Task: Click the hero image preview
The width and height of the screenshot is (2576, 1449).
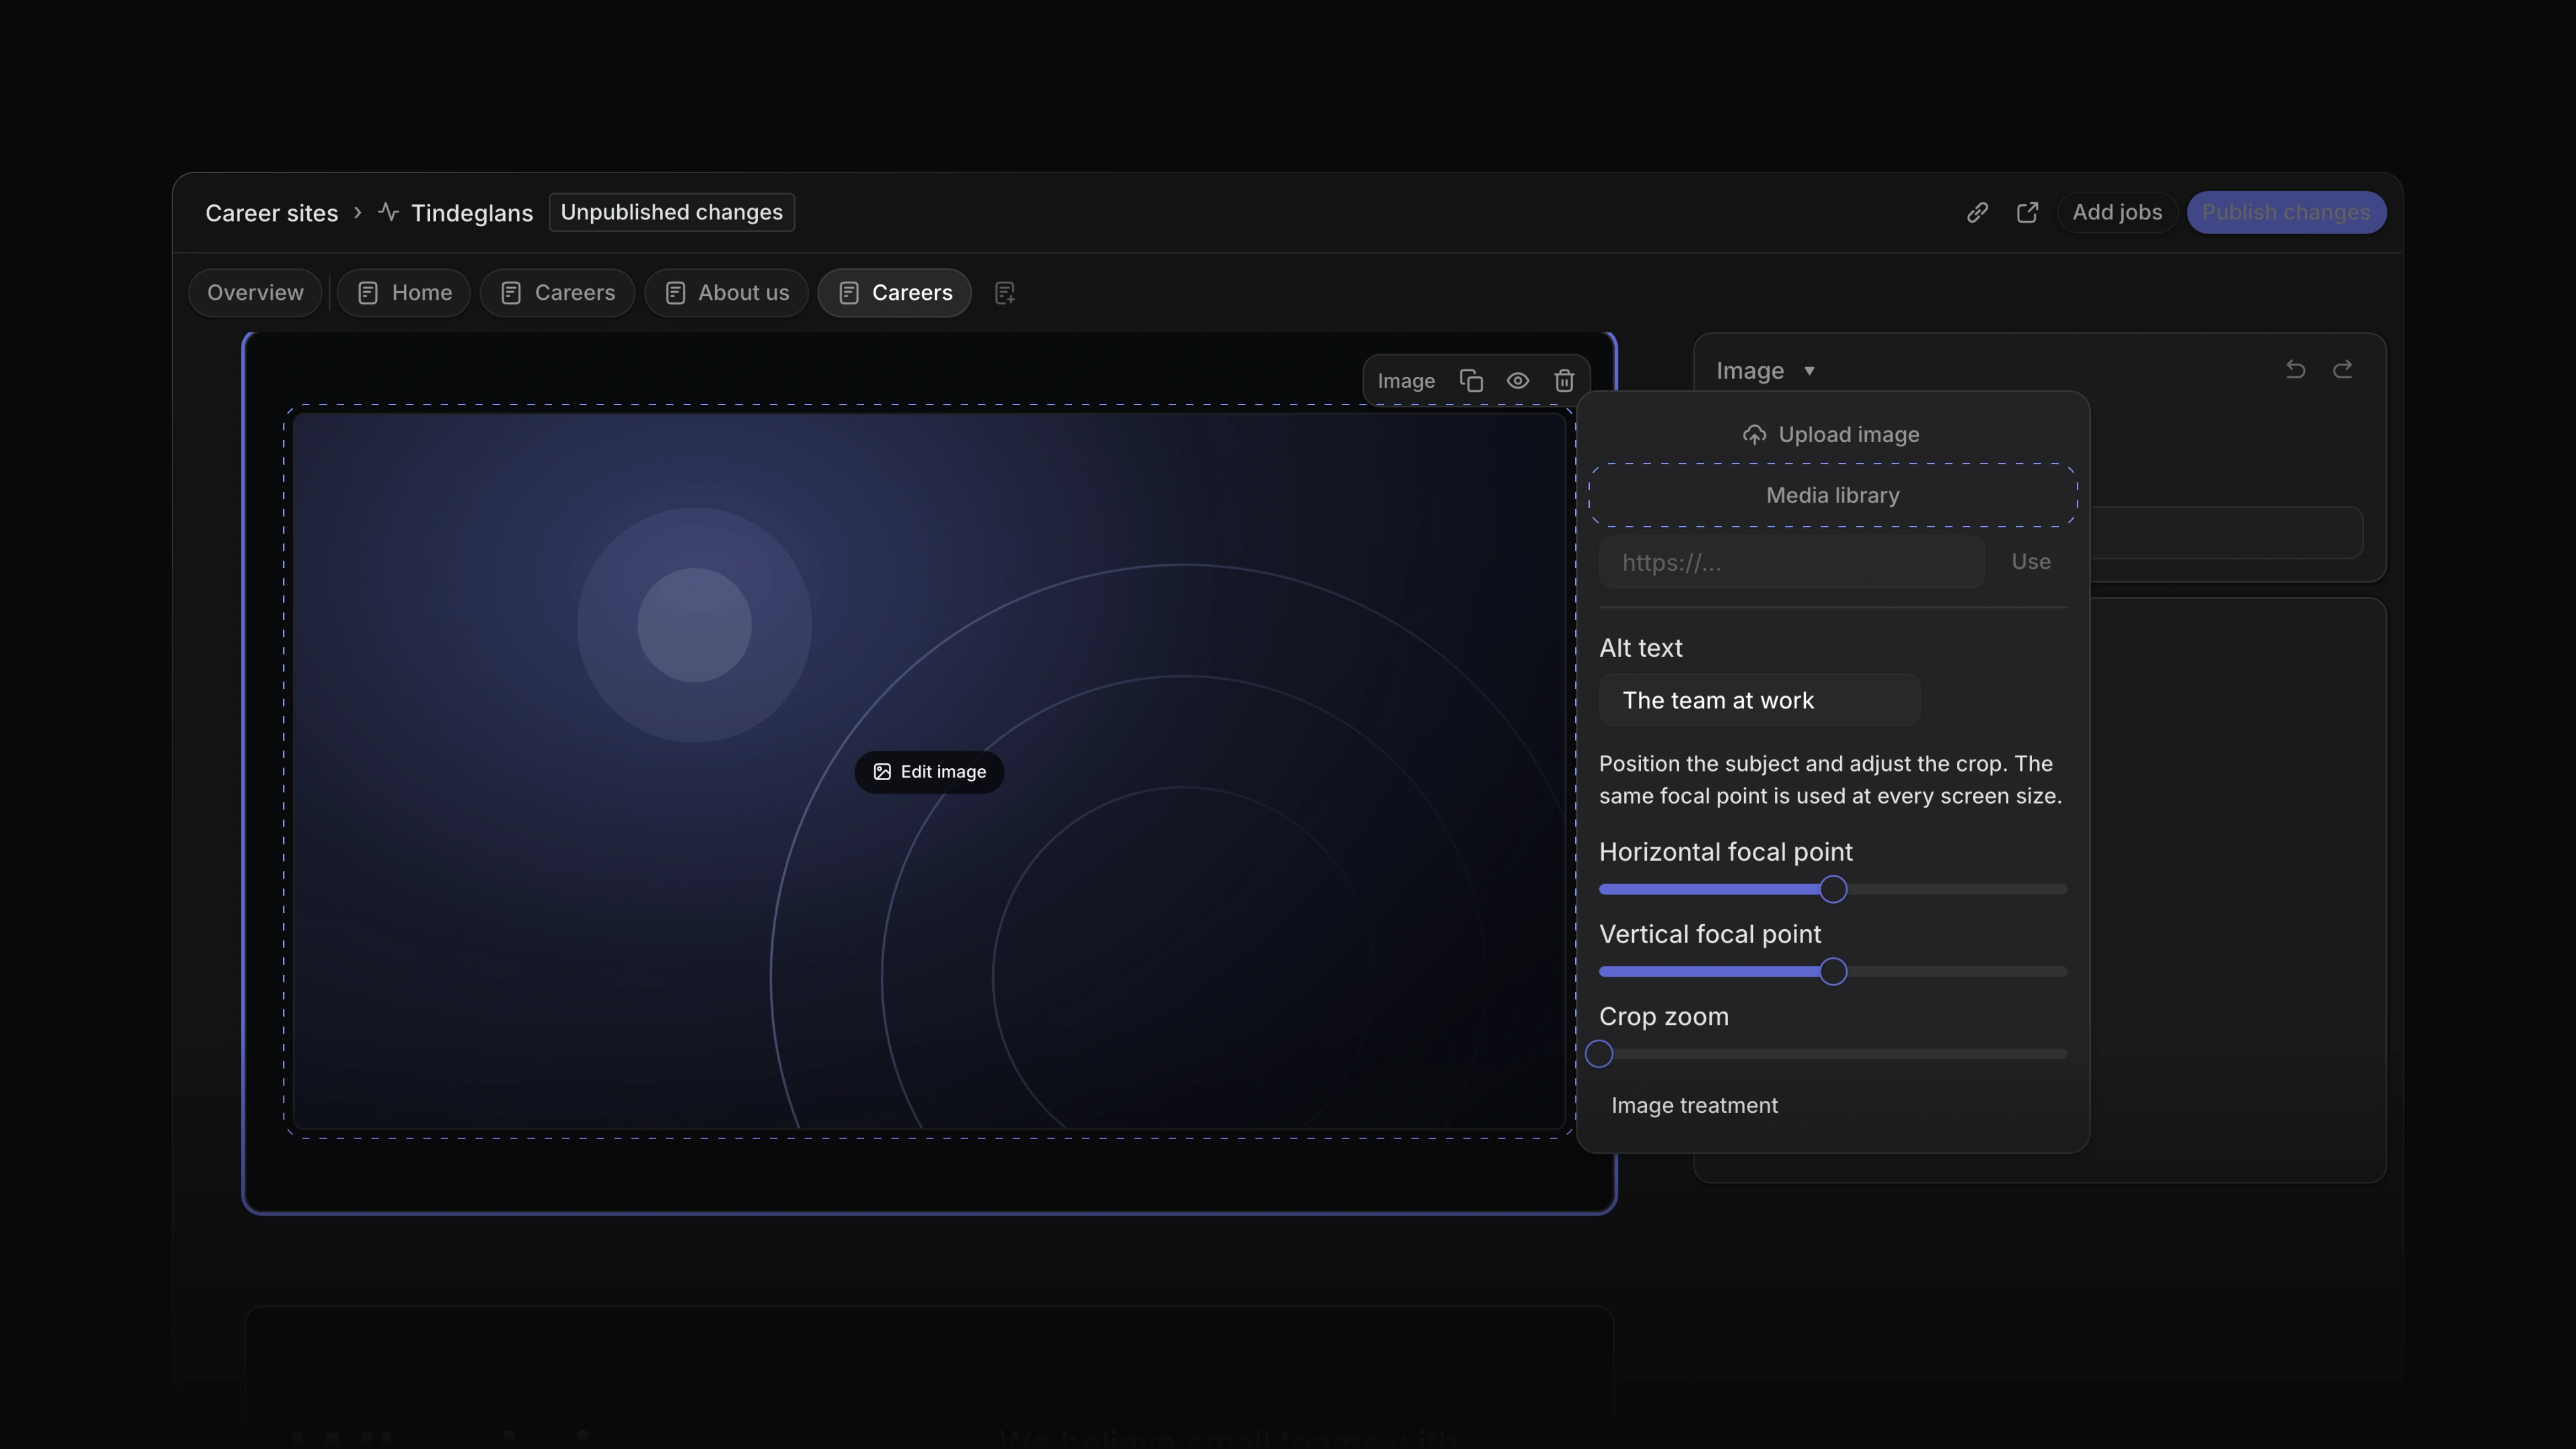Action: point(929,771)
